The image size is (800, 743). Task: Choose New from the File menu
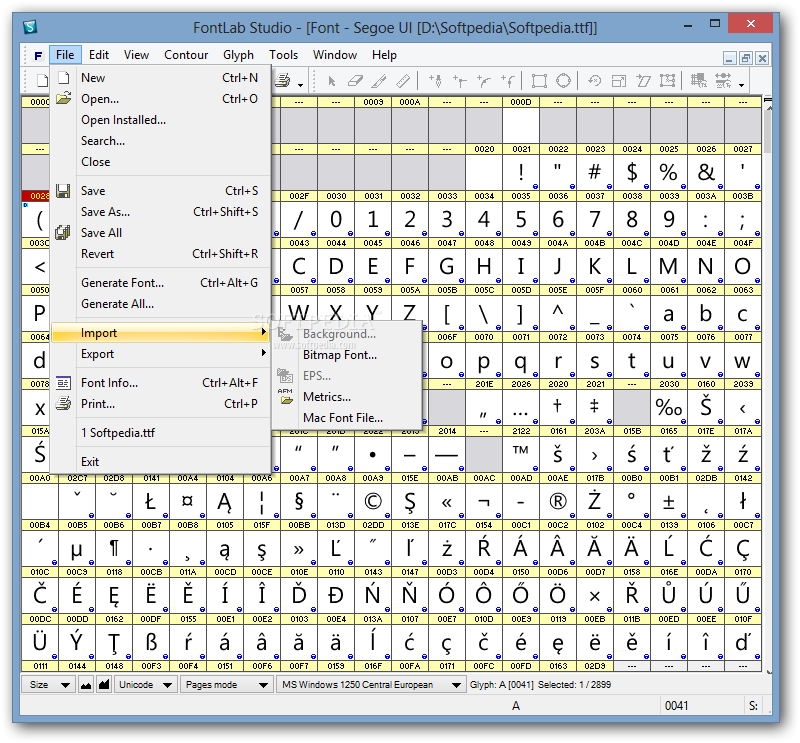pos(160,78)
